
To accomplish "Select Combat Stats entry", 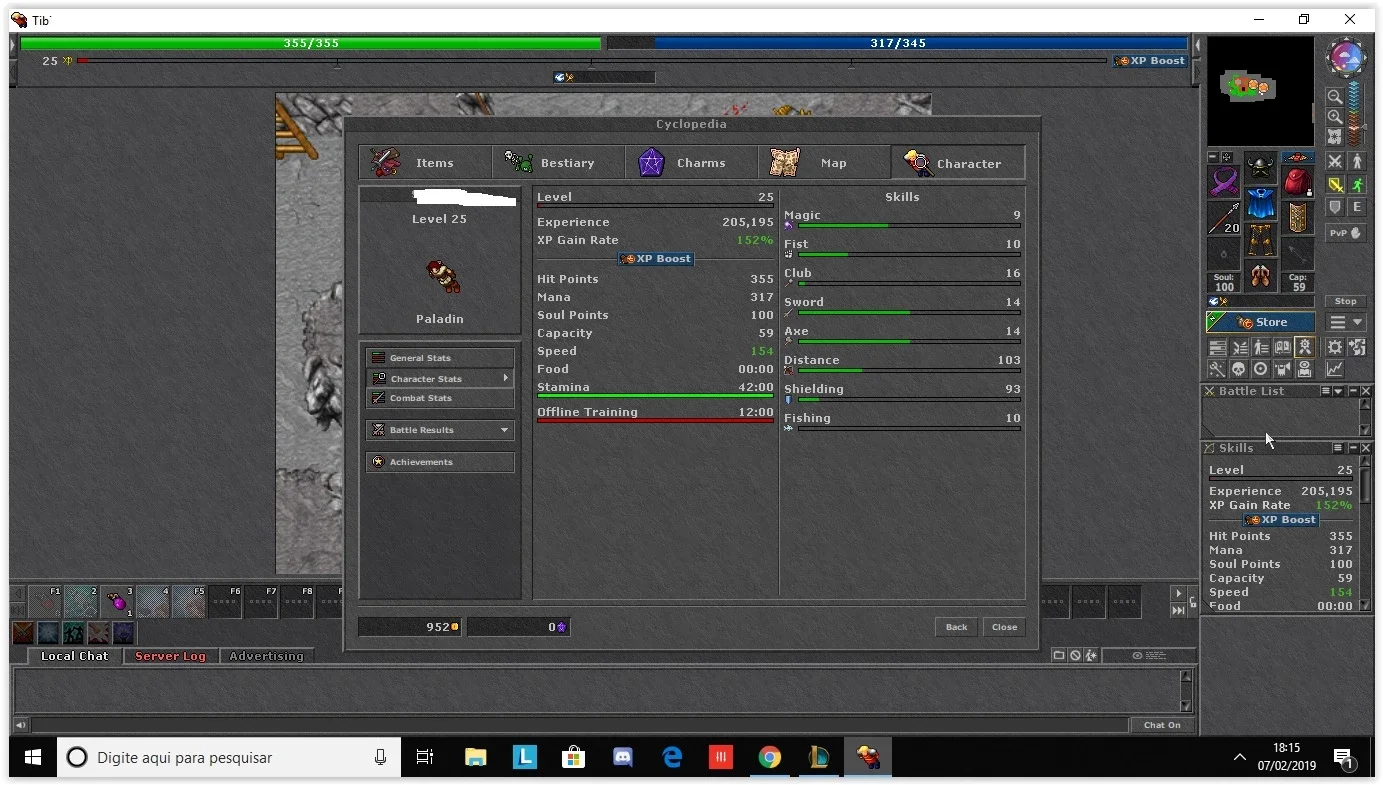I will coord(440,398).
